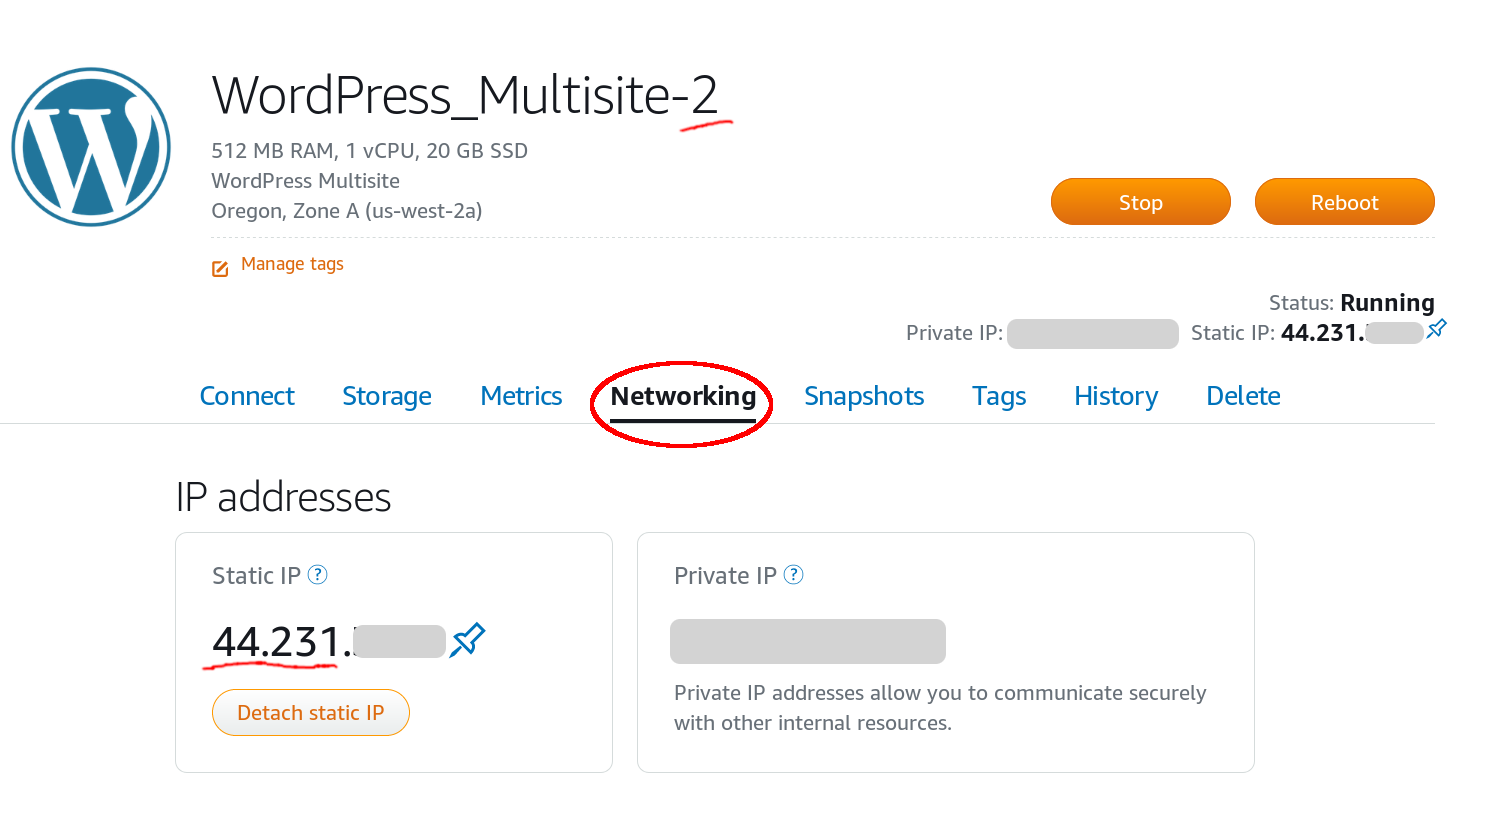Switch to the Connect tab
1492x816 pixels.
click(x=247, y=396)
